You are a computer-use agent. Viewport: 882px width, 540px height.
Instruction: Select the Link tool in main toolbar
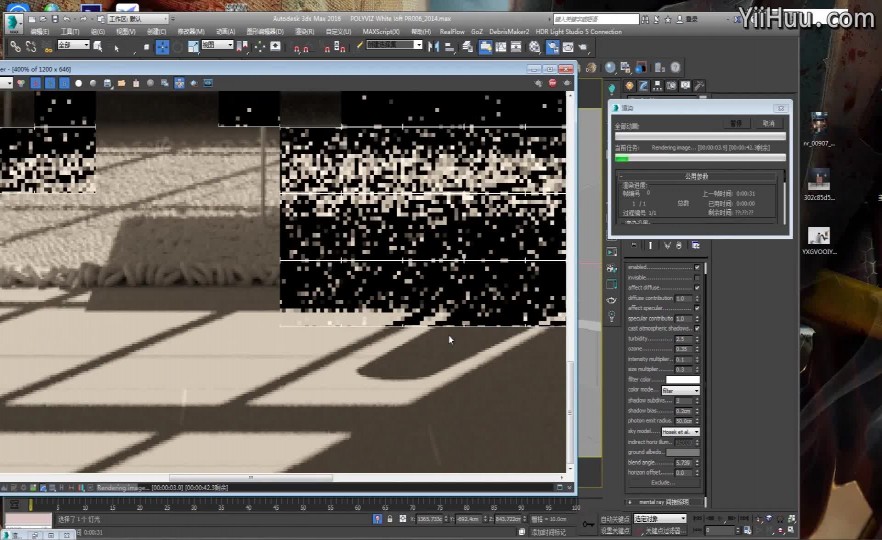pos(15,47)
